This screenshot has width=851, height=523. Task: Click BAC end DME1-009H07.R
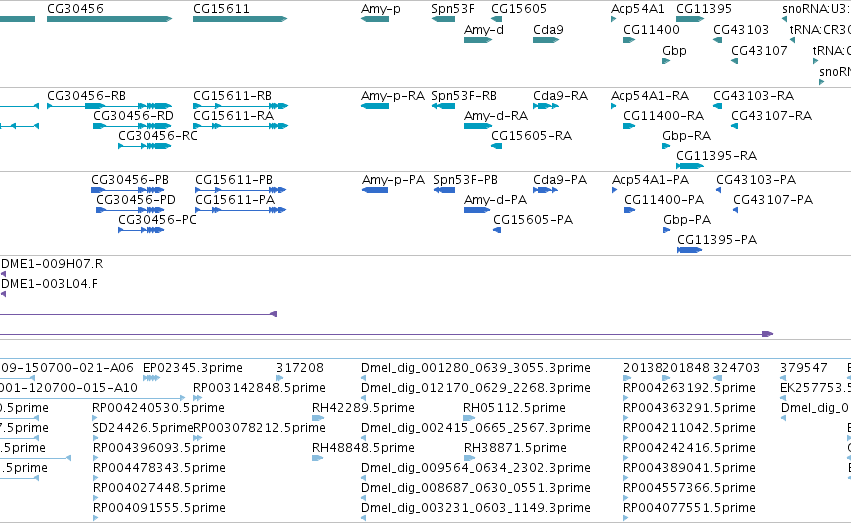click(52, 264)
